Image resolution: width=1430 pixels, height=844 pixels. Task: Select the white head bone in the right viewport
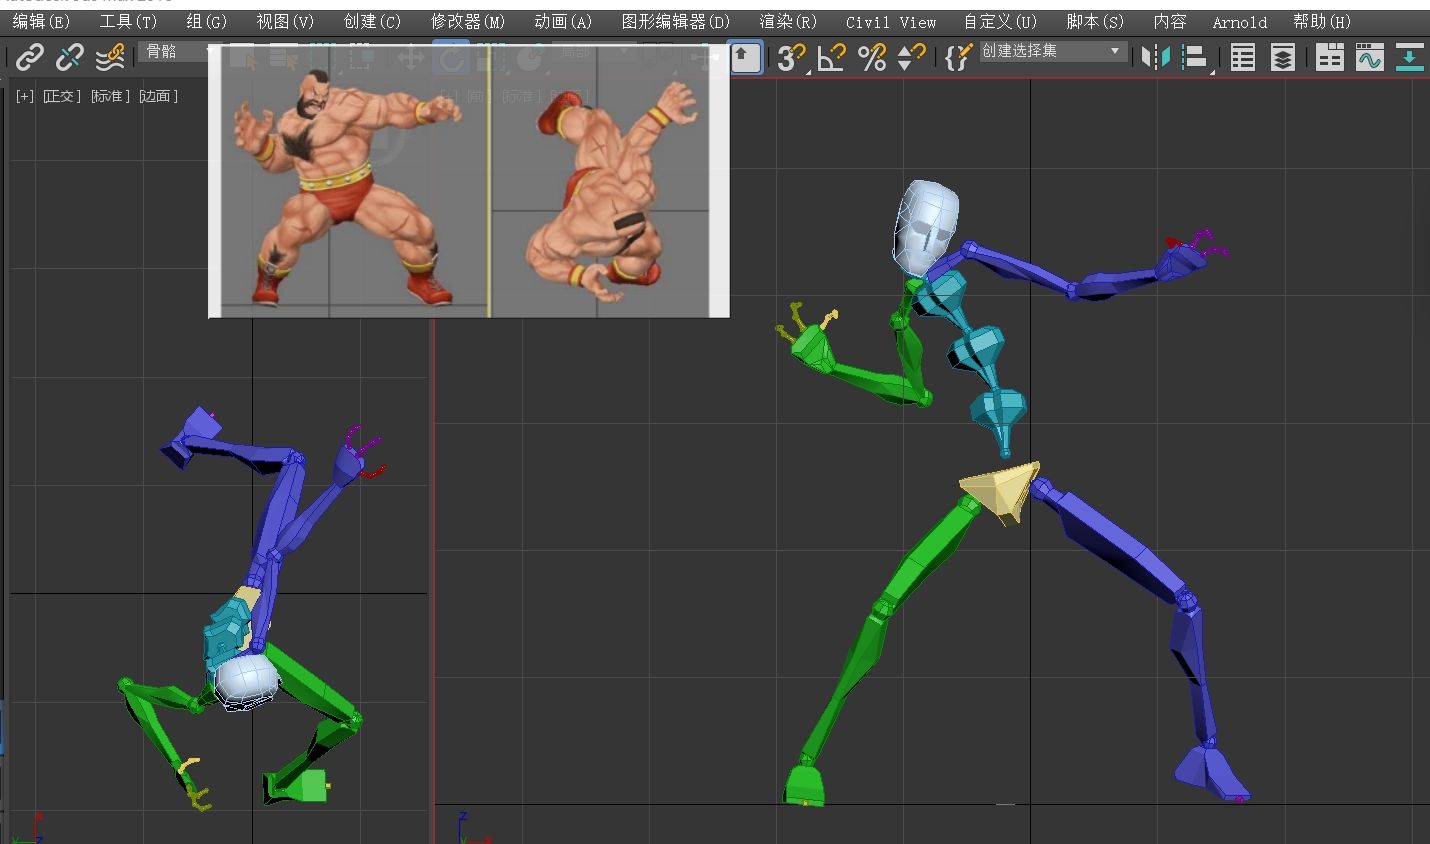(x=925, y=228)
